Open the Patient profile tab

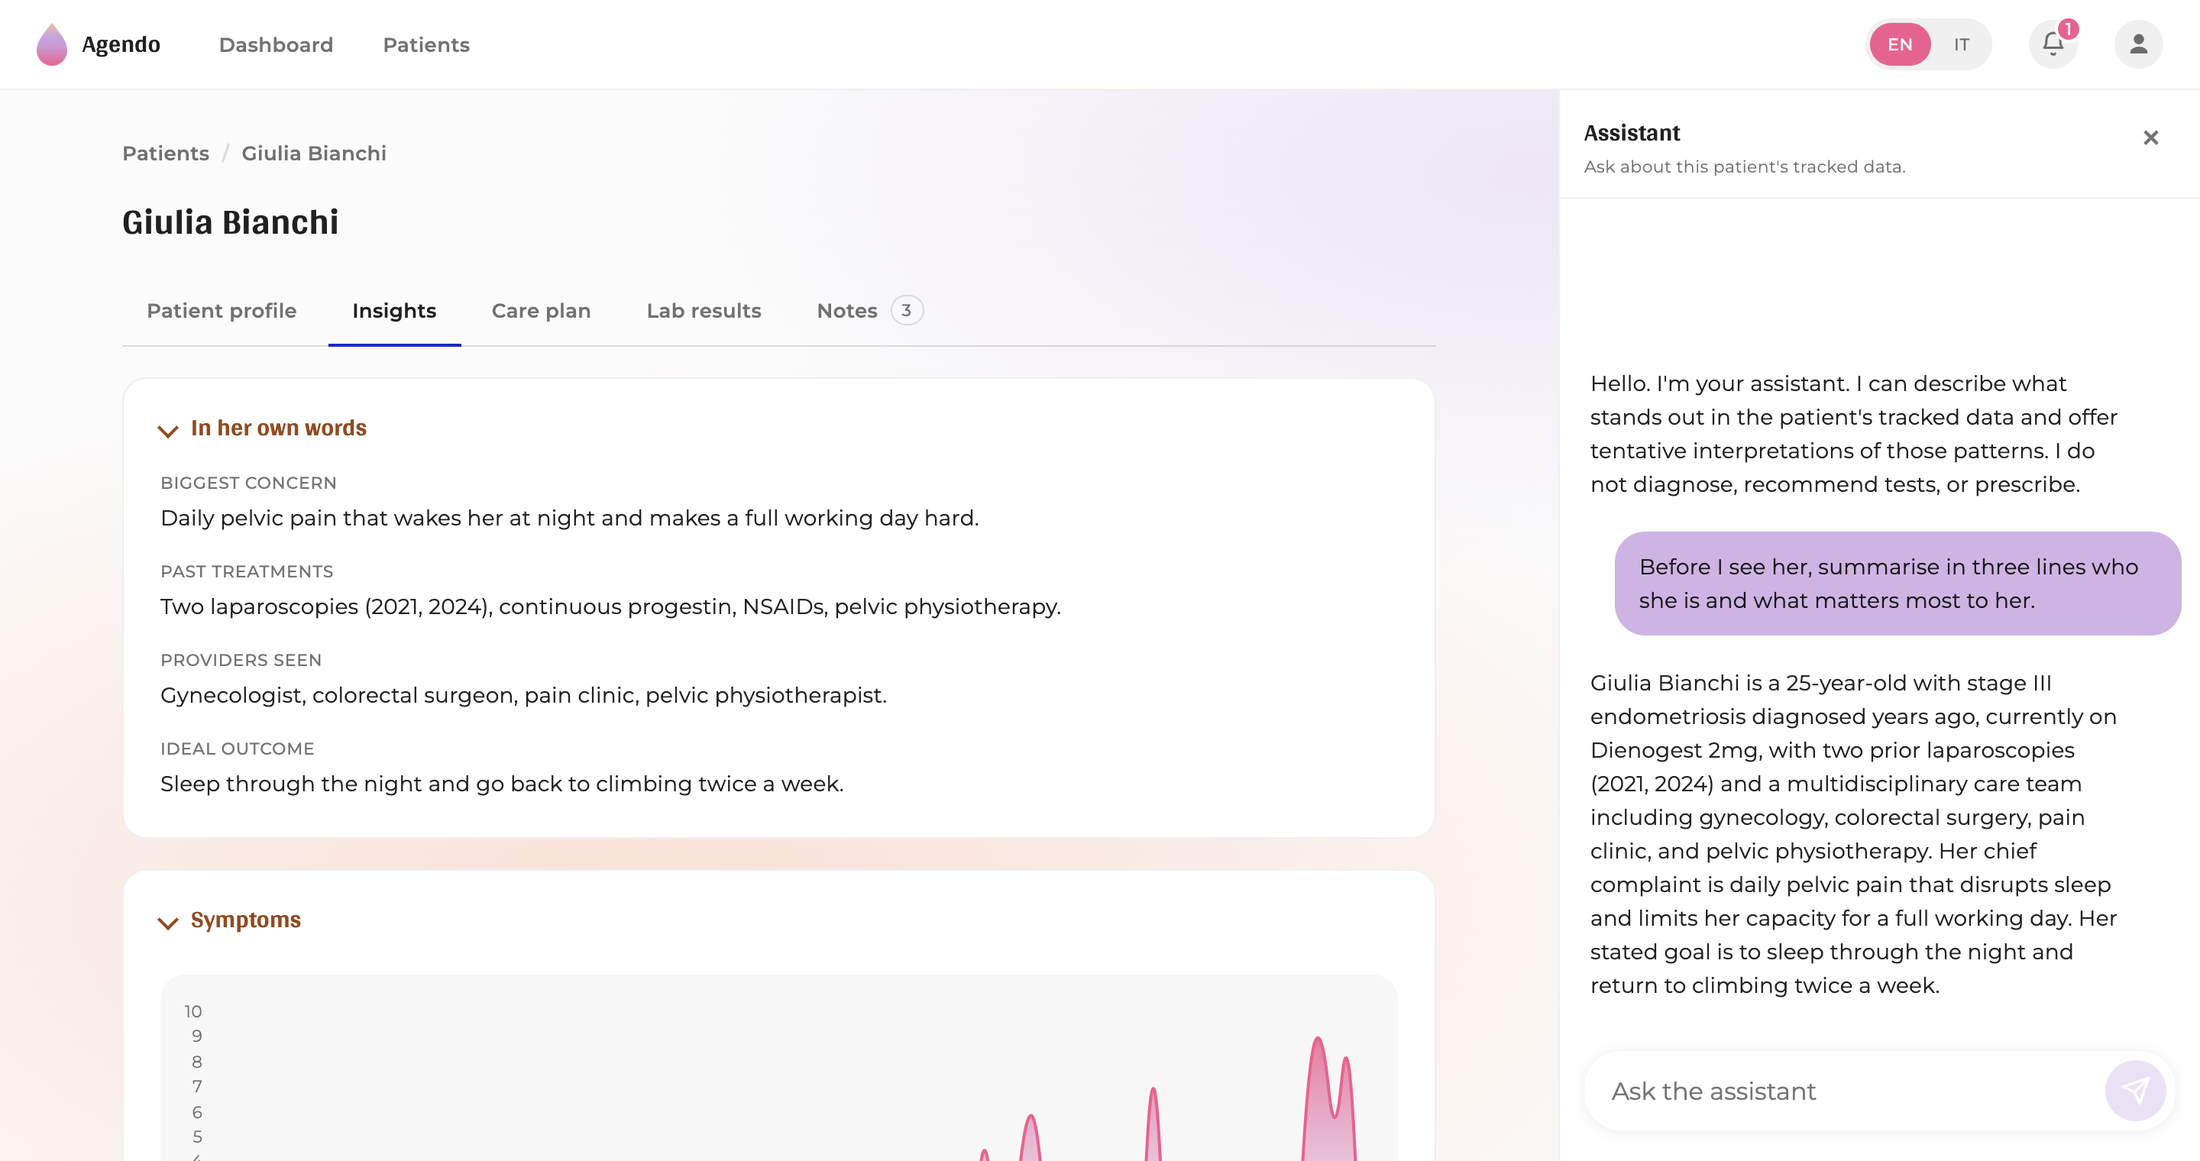tap(222, 311)
